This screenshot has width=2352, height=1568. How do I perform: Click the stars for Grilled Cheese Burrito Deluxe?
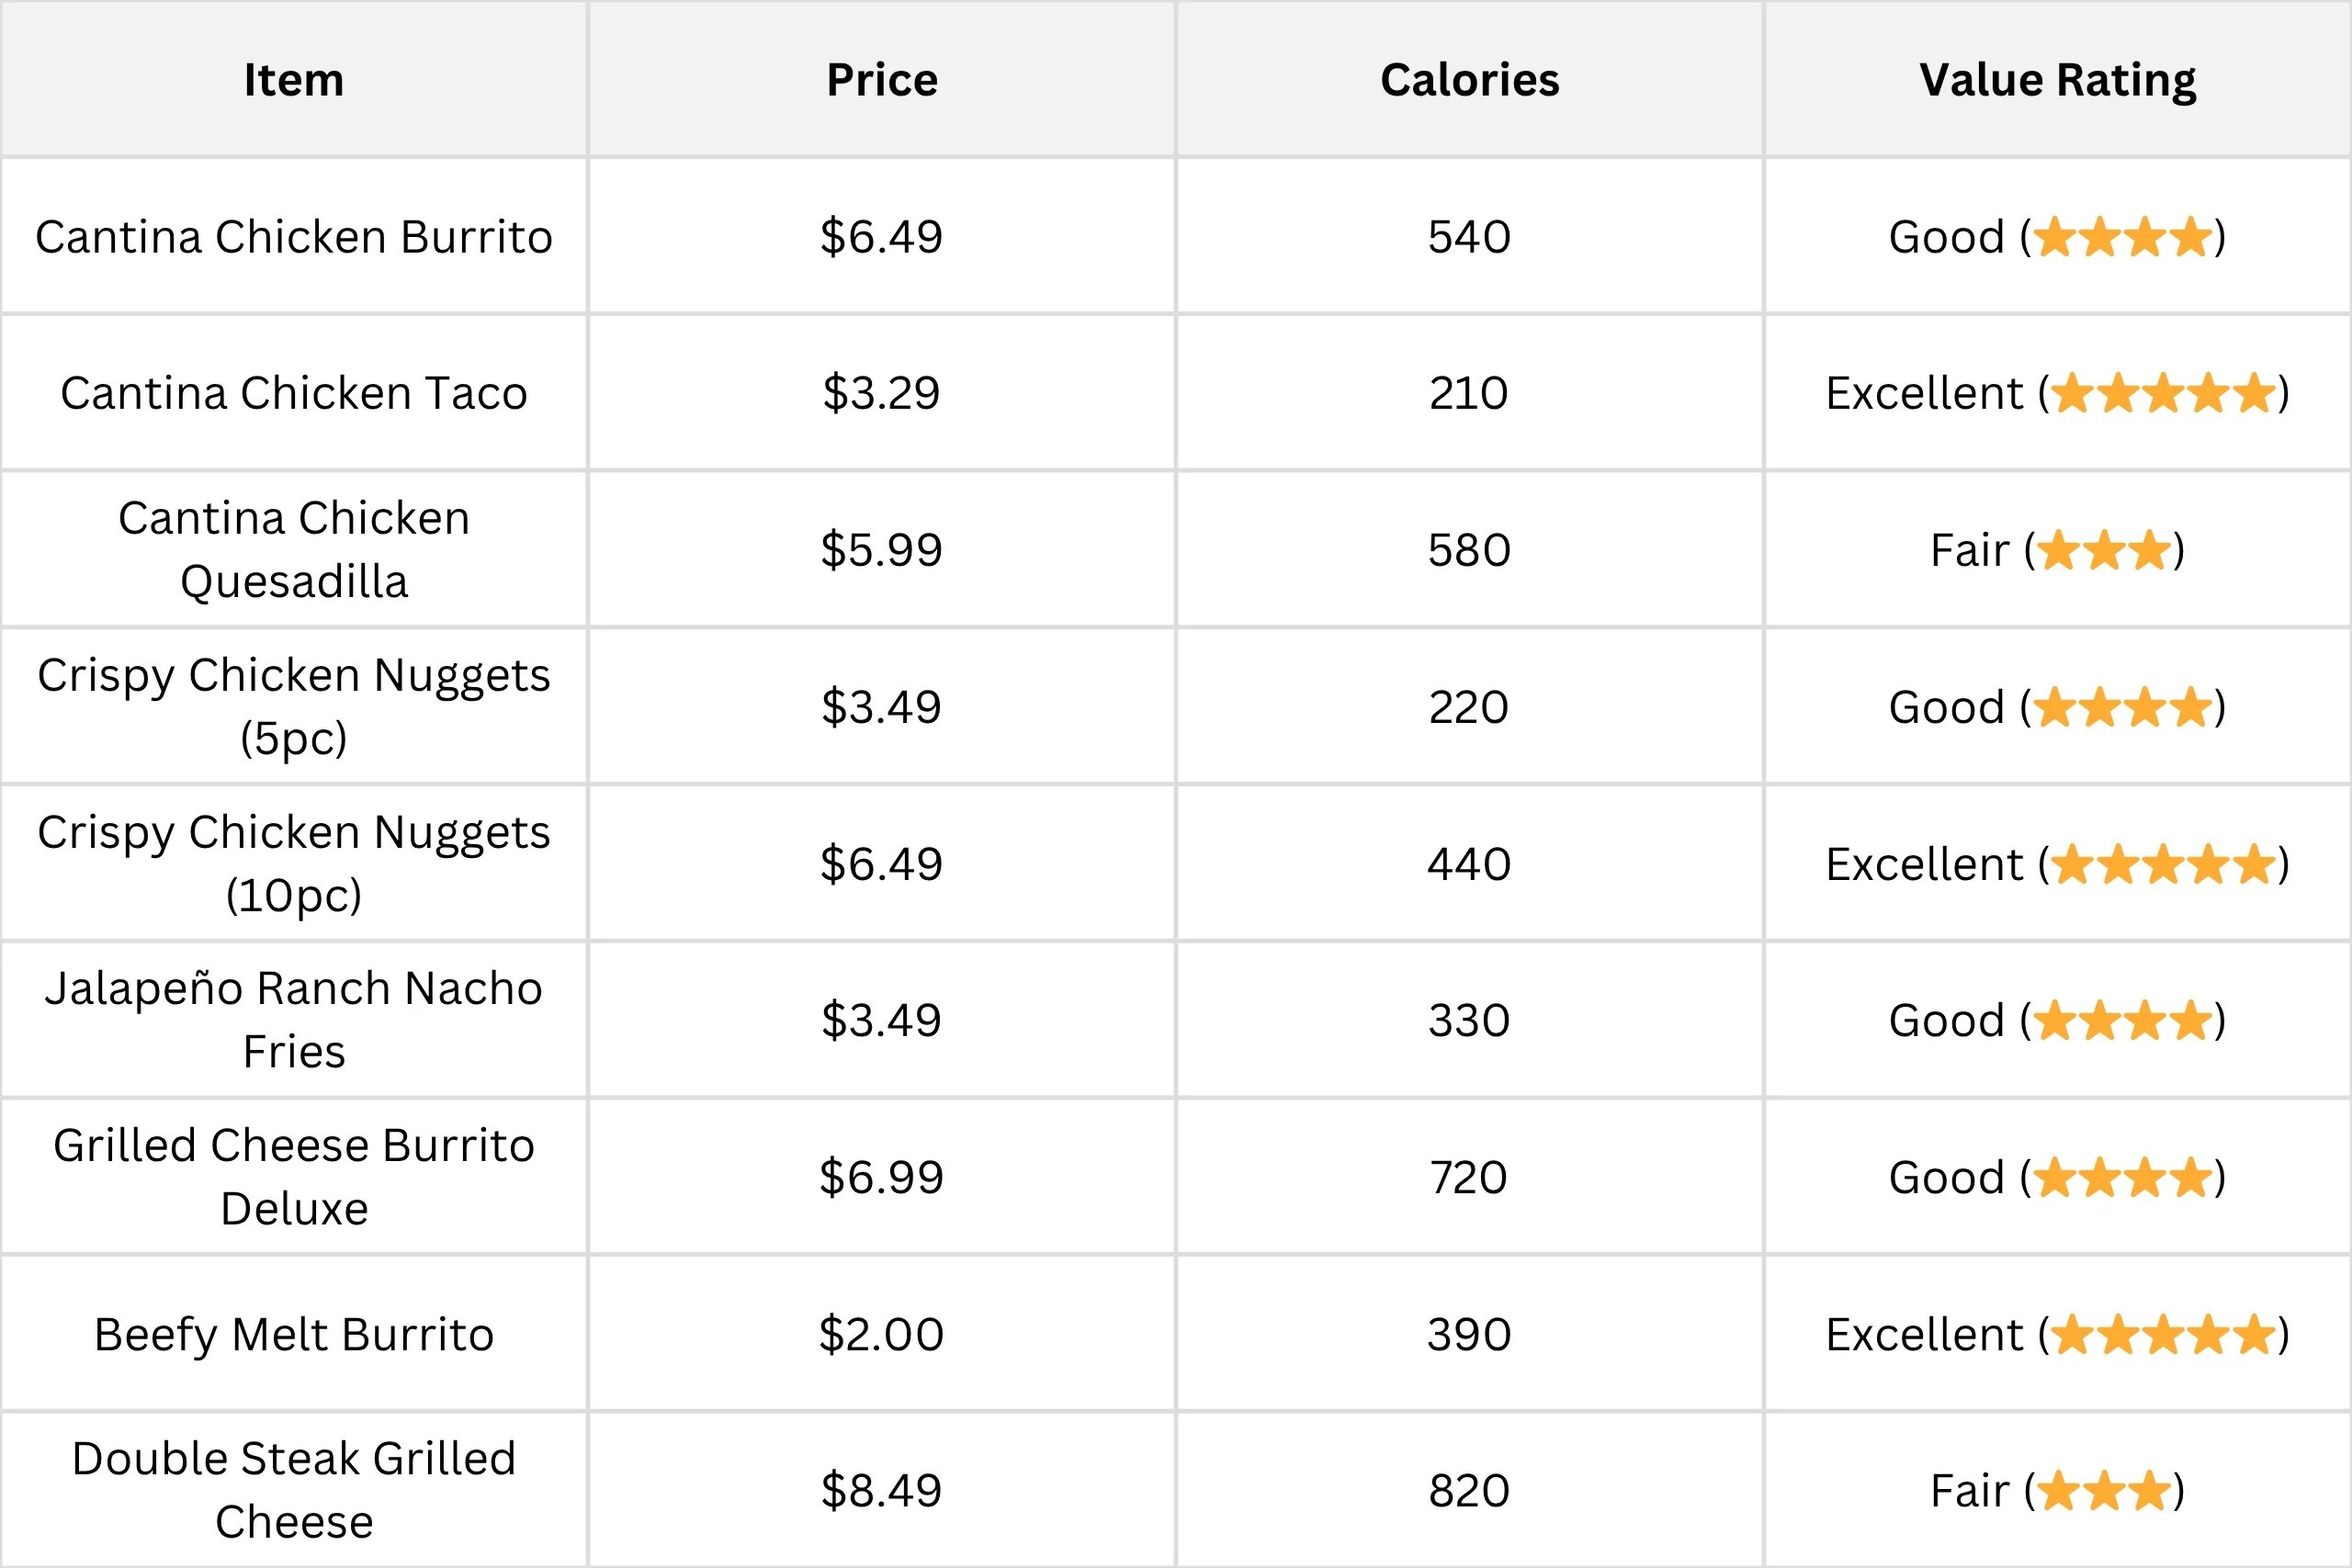pyautogui.click(x=2122, y=1178)
